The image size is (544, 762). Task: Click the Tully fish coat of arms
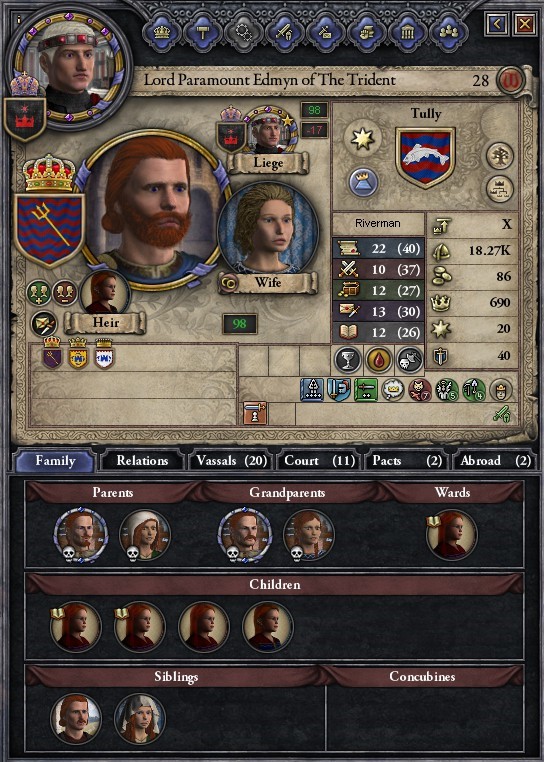(x=426, y=157)
